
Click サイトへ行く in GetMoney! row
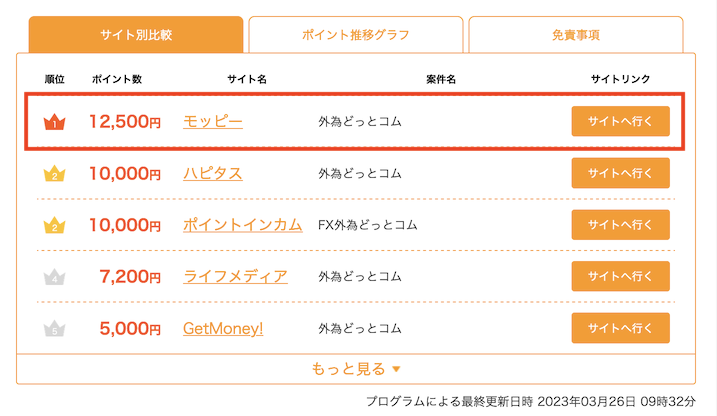[621, 328]
